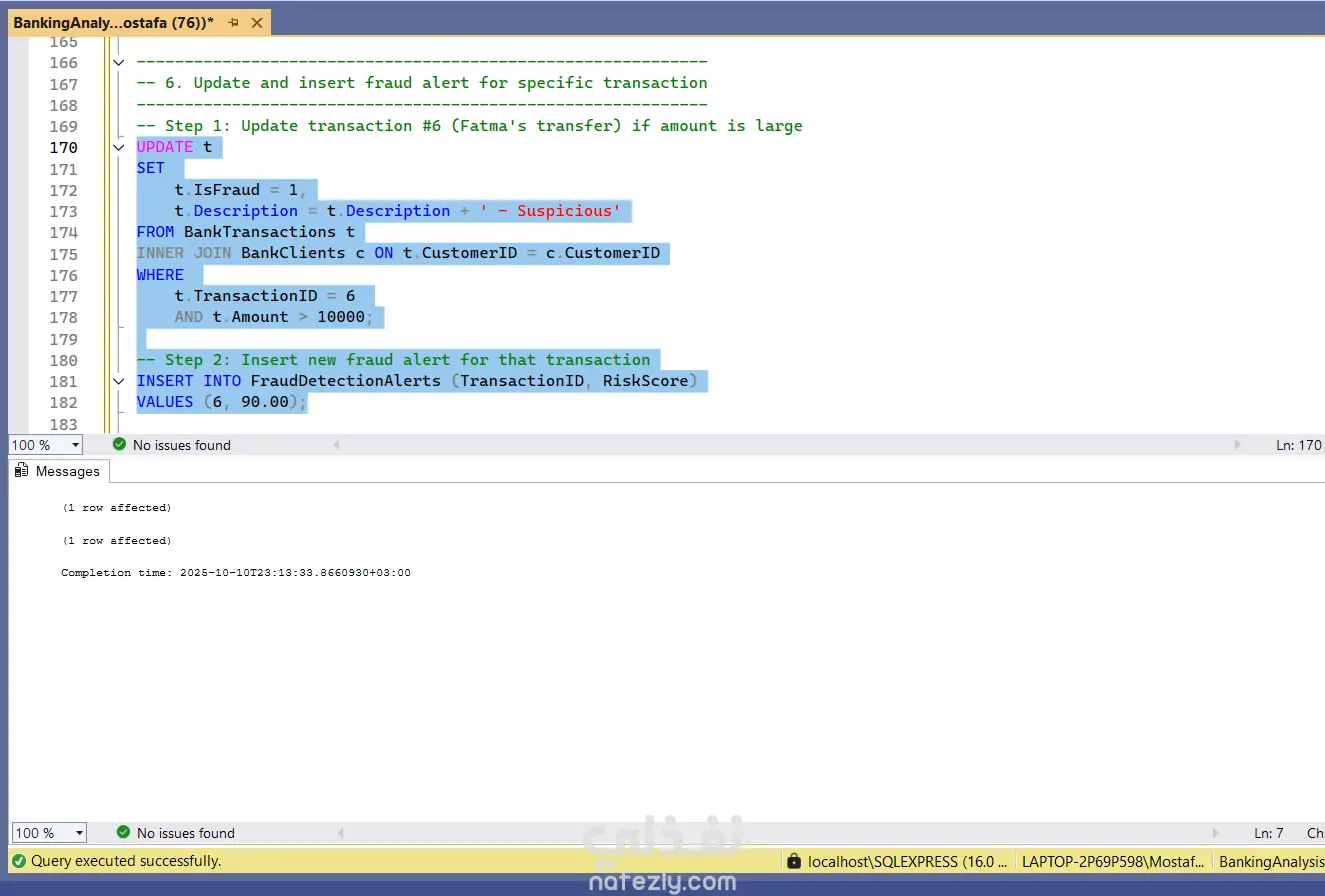The height and width of the screenshot is (896, 1325).
Task: Click Messages pane scrollbar right arrow
Action: coord(1216,833)
